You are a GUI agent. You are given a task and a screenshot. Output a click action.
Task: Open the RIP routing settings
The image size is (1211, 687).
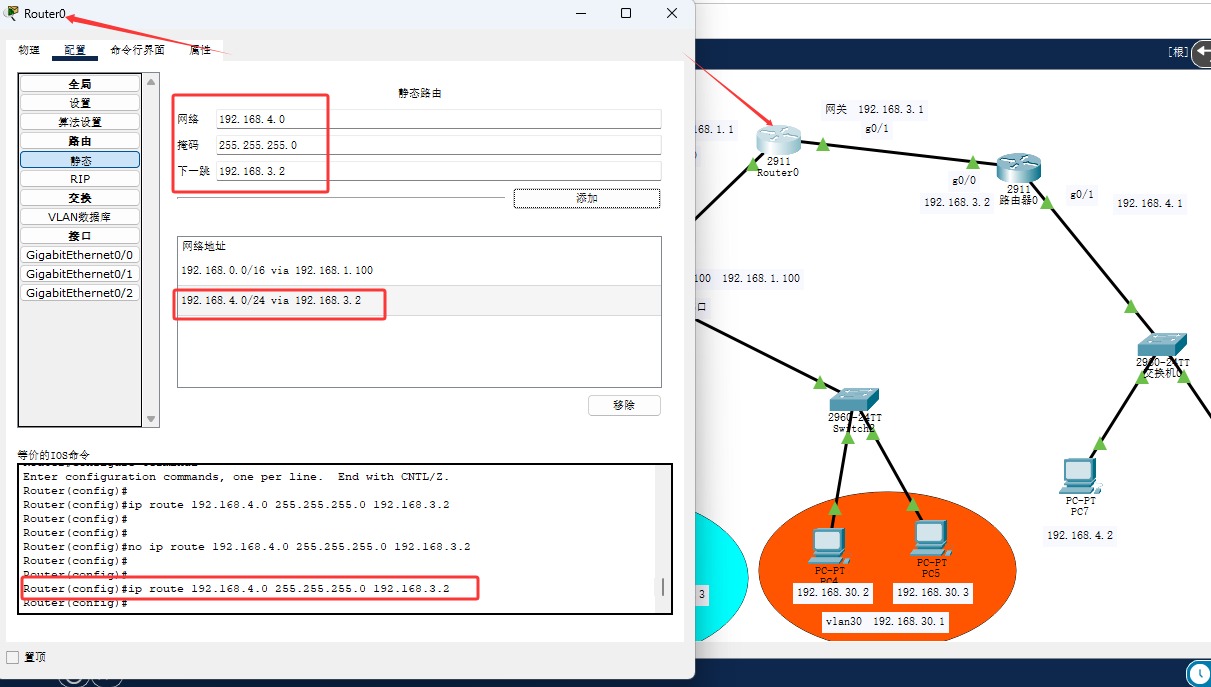pos(80,179)
